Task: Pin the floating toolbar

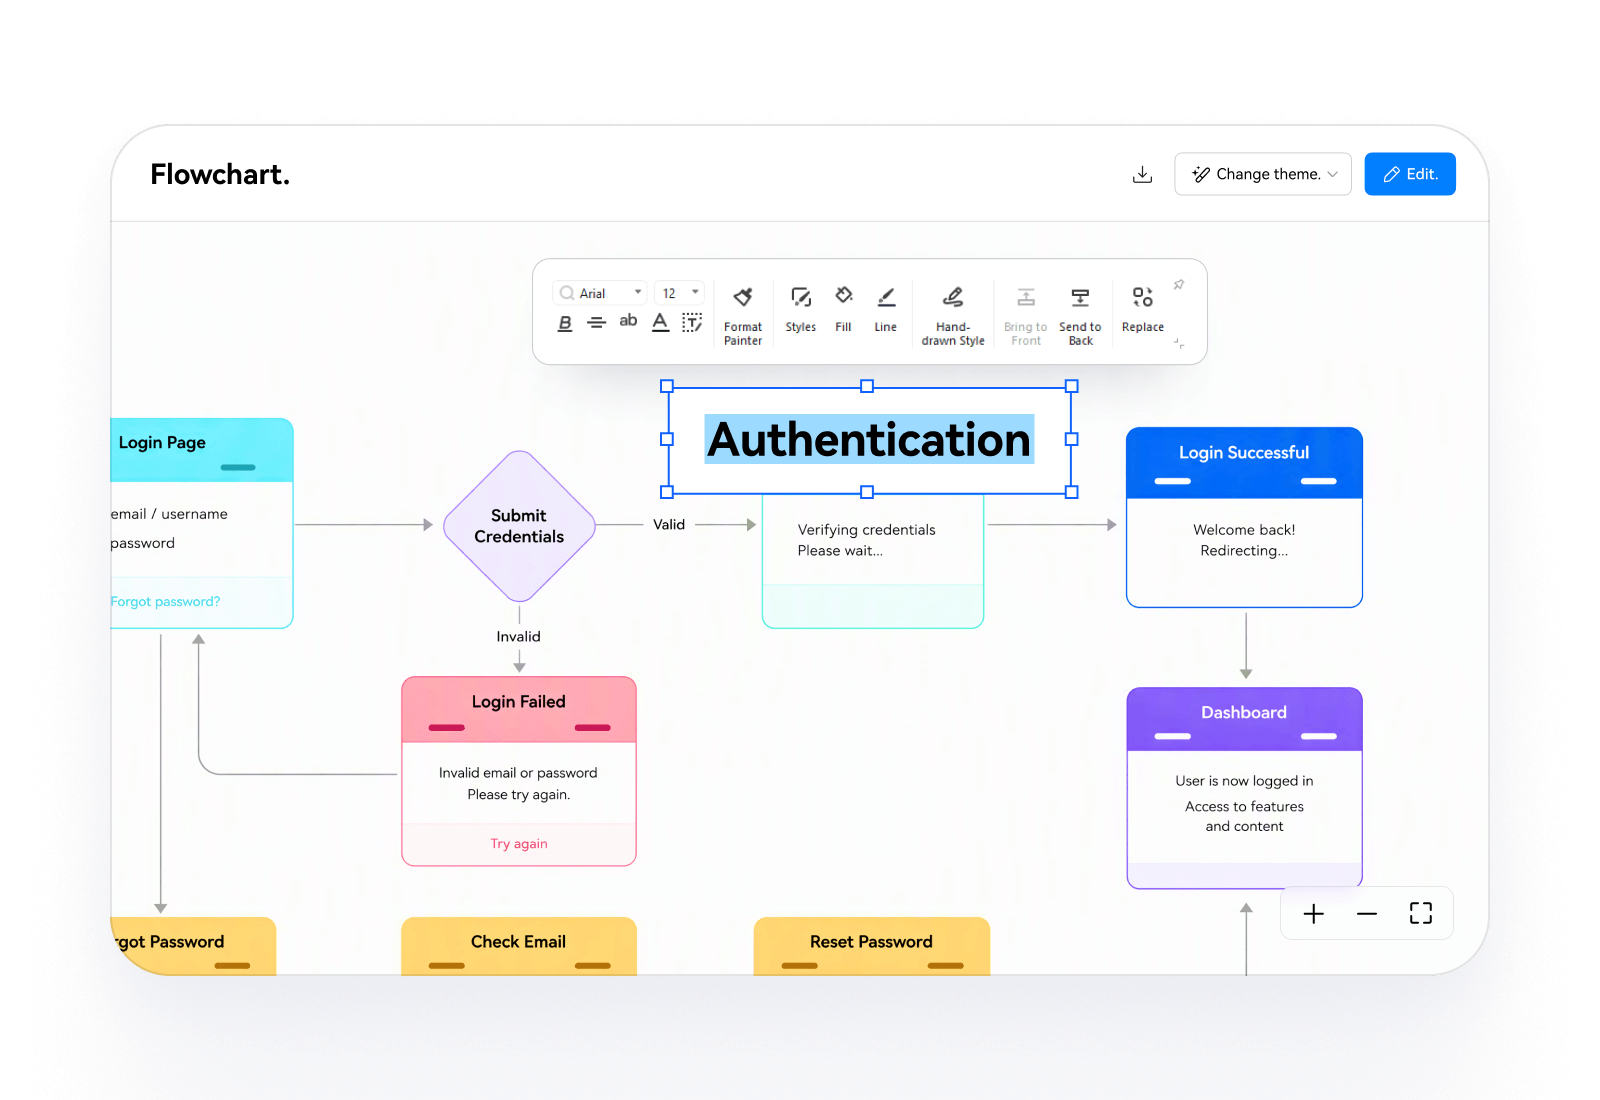Action: point(1179,285)
